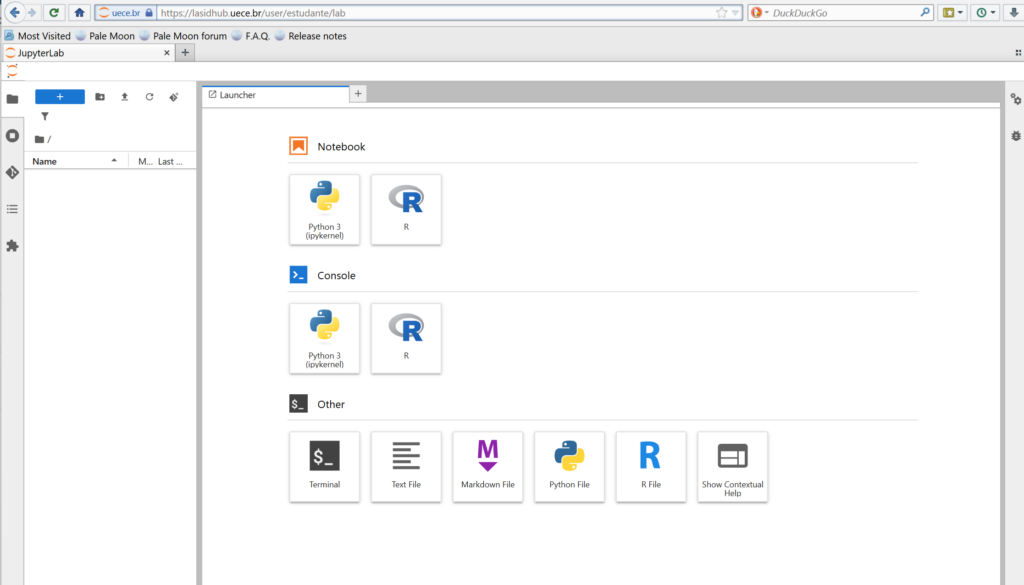Go to the browser home page
This screenshot has height=585, width=1024.
(79, 12)
